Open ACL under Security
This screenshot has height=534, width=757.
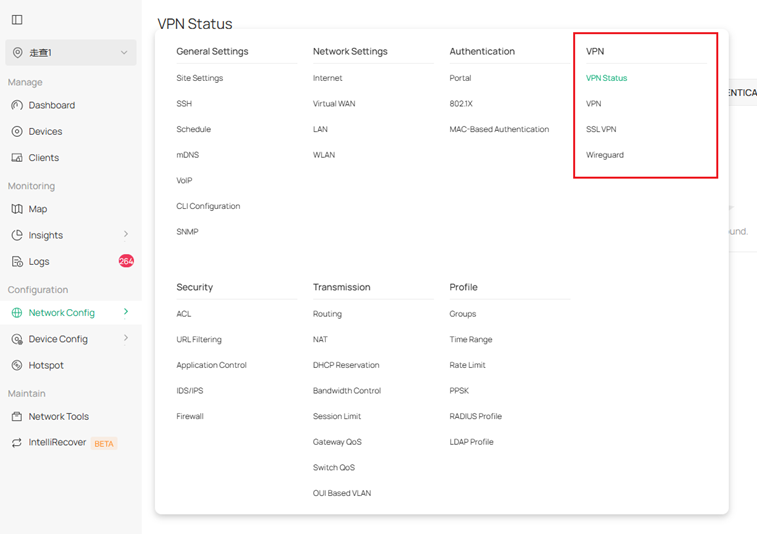click(184, 314)
